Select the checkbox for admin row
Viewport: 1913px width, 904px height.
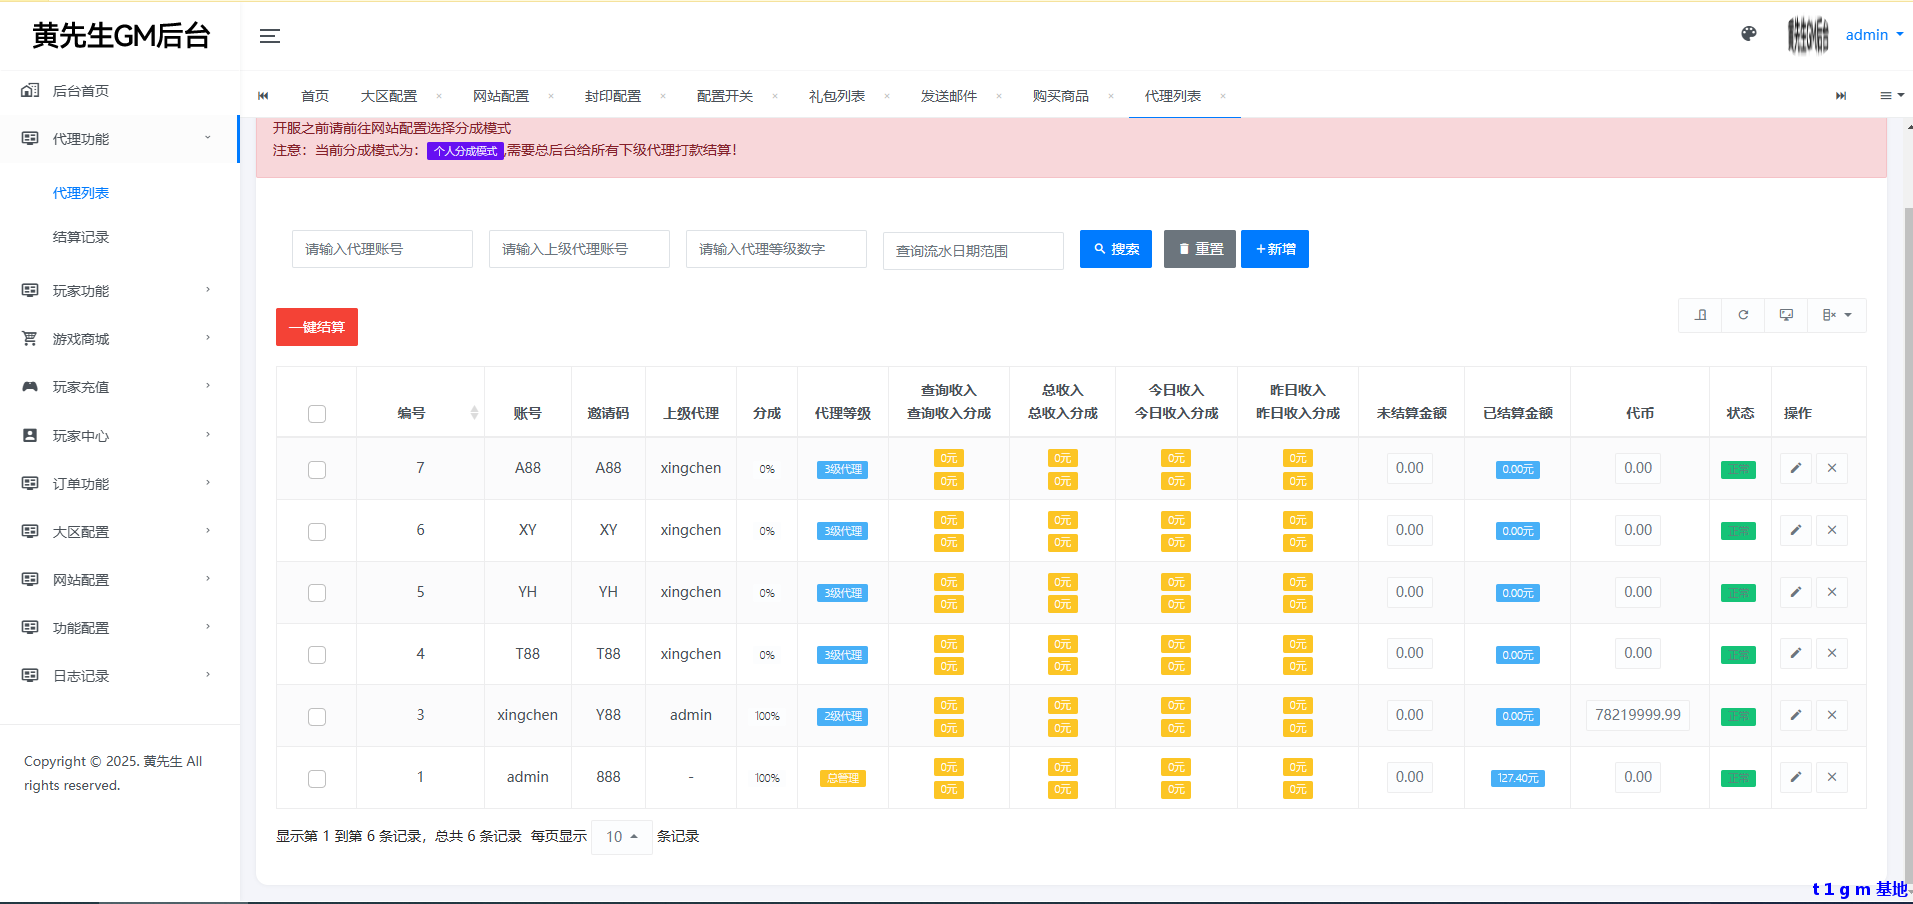316,778
